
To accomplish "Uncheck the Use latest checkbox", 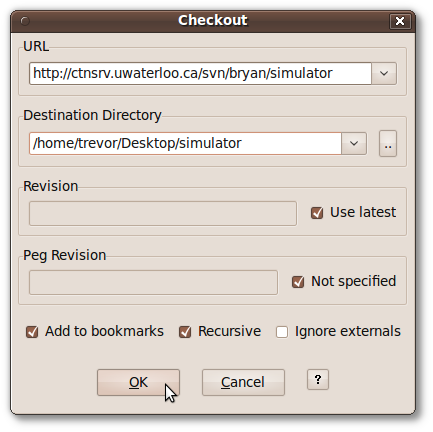I will tap(317, 213).
